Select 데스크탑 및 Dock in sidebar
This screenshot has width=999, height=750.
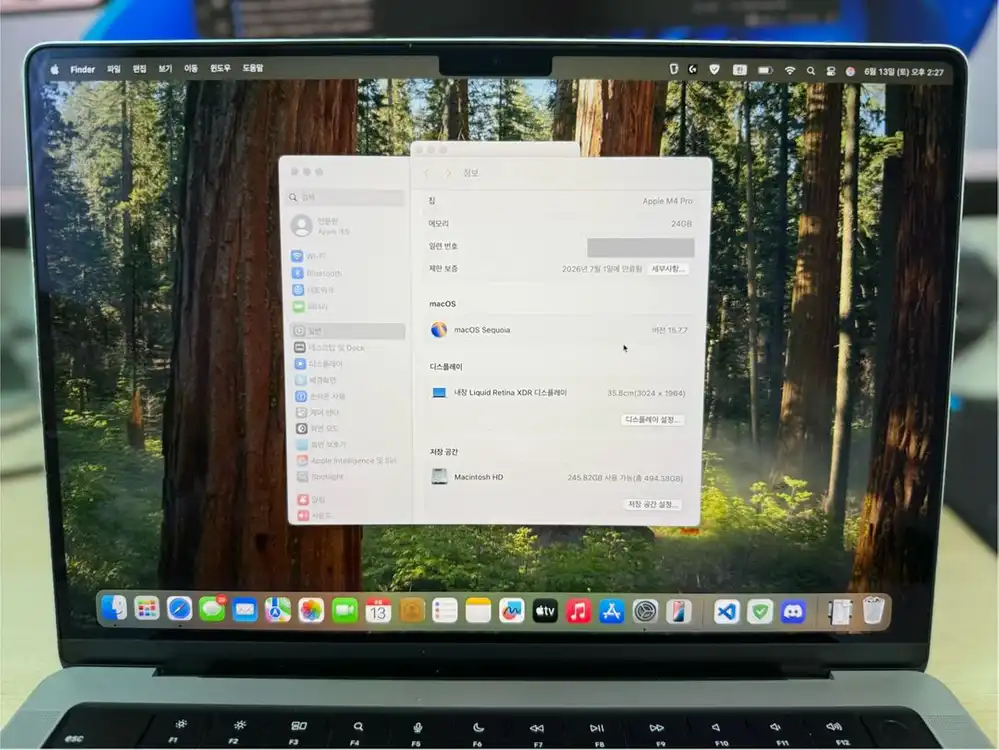330,348
